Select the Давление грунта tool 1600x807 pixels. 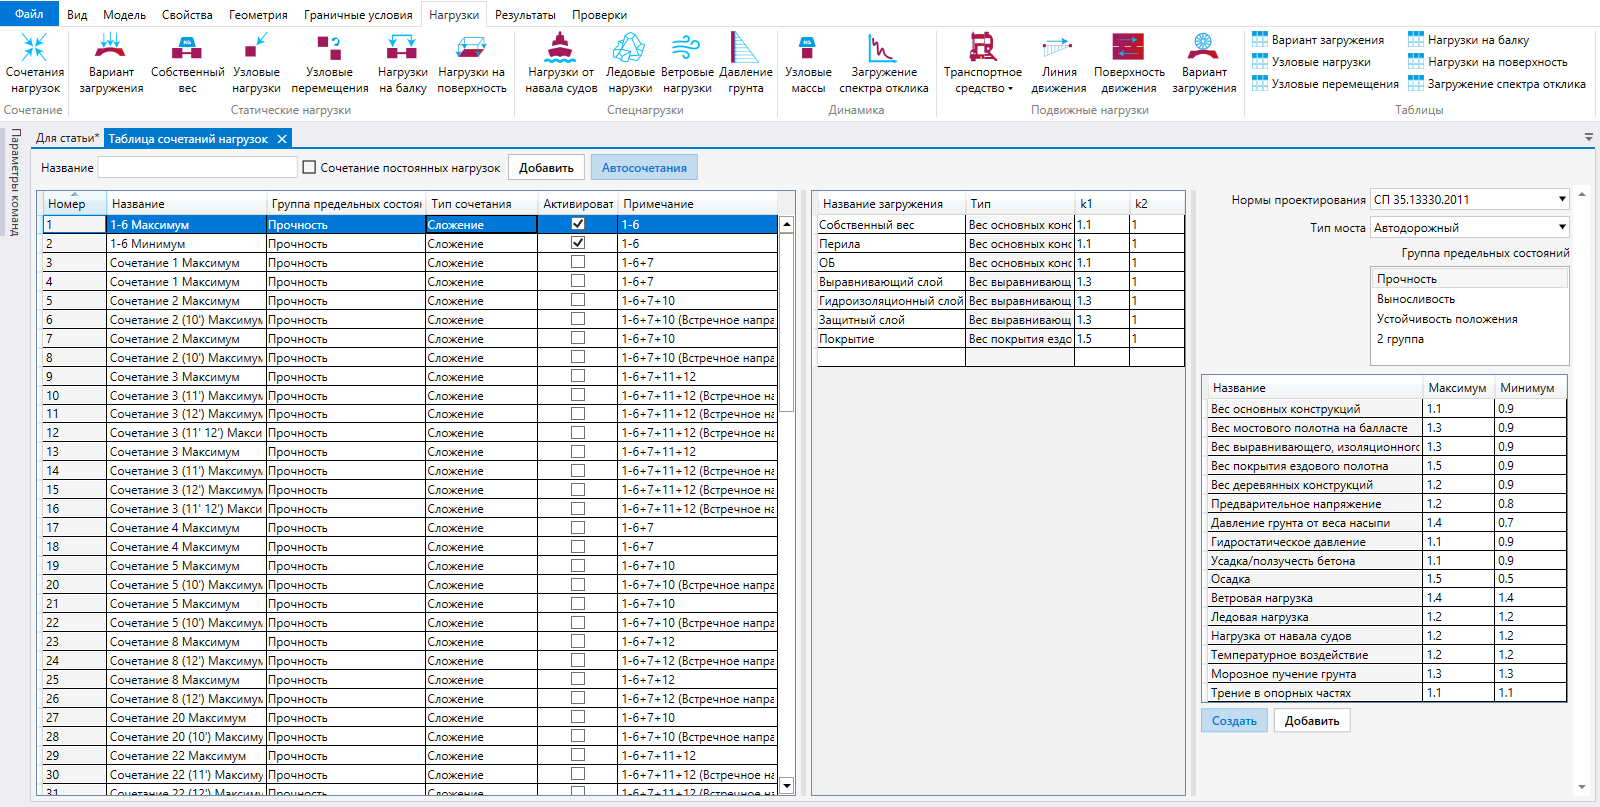745,63
